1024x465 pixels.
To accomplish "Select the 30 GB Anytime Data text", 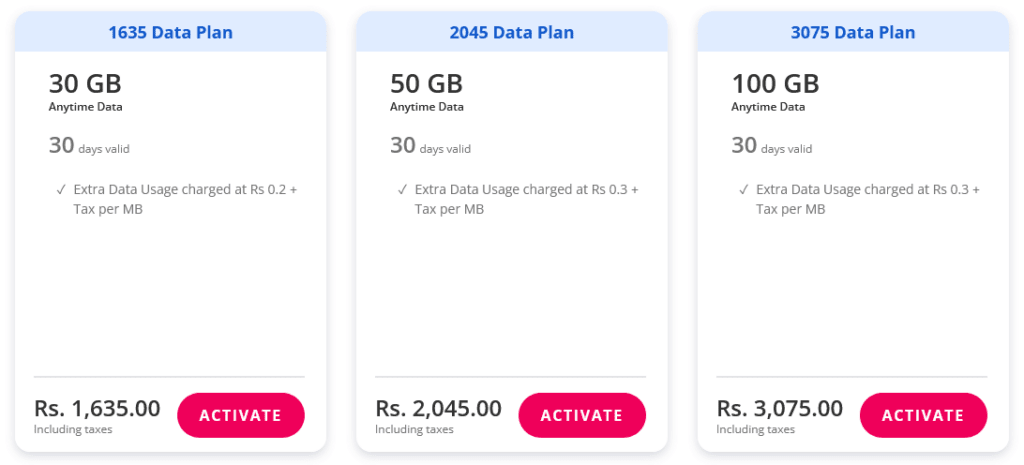I will 86,91.
